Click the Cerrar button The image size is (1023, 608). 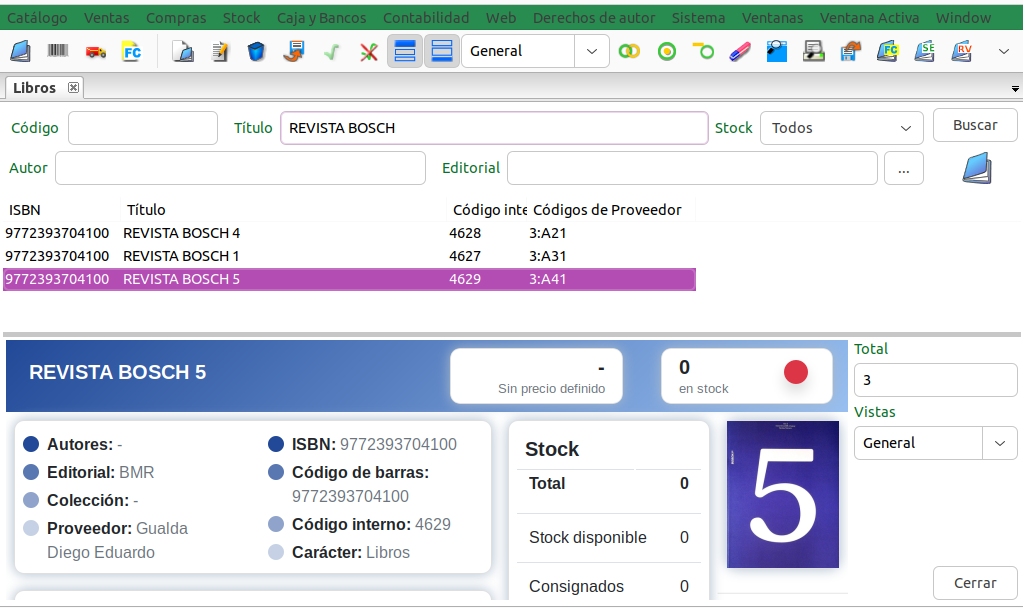975,583
